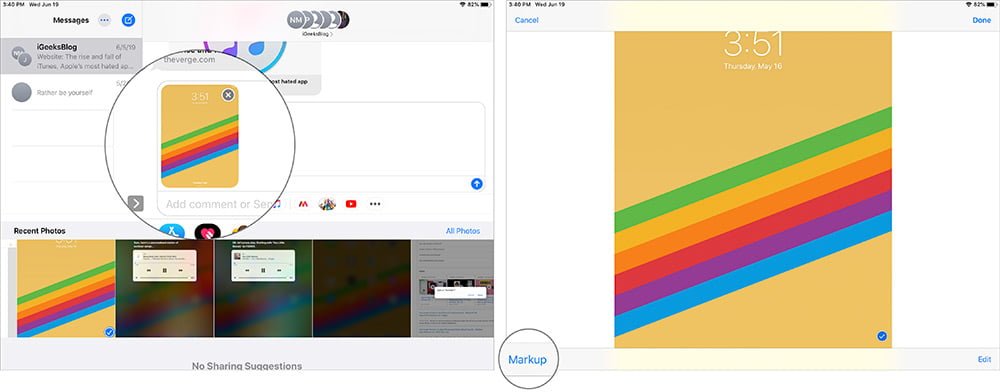Open the Digital Touch heart icon
1000x392 pixels.
[207, 232]
